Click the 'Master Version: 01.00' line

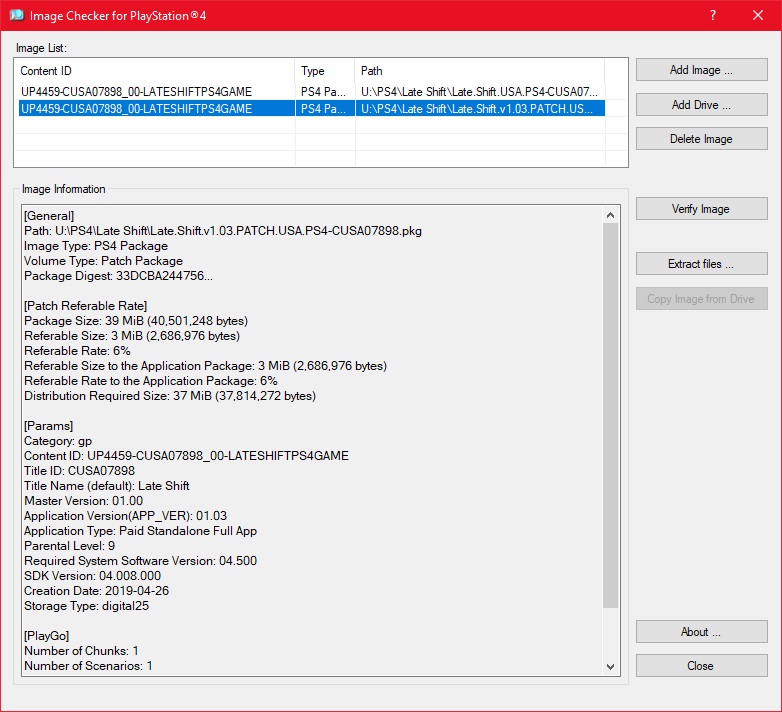pyautogui.click(x=83, y=501)
